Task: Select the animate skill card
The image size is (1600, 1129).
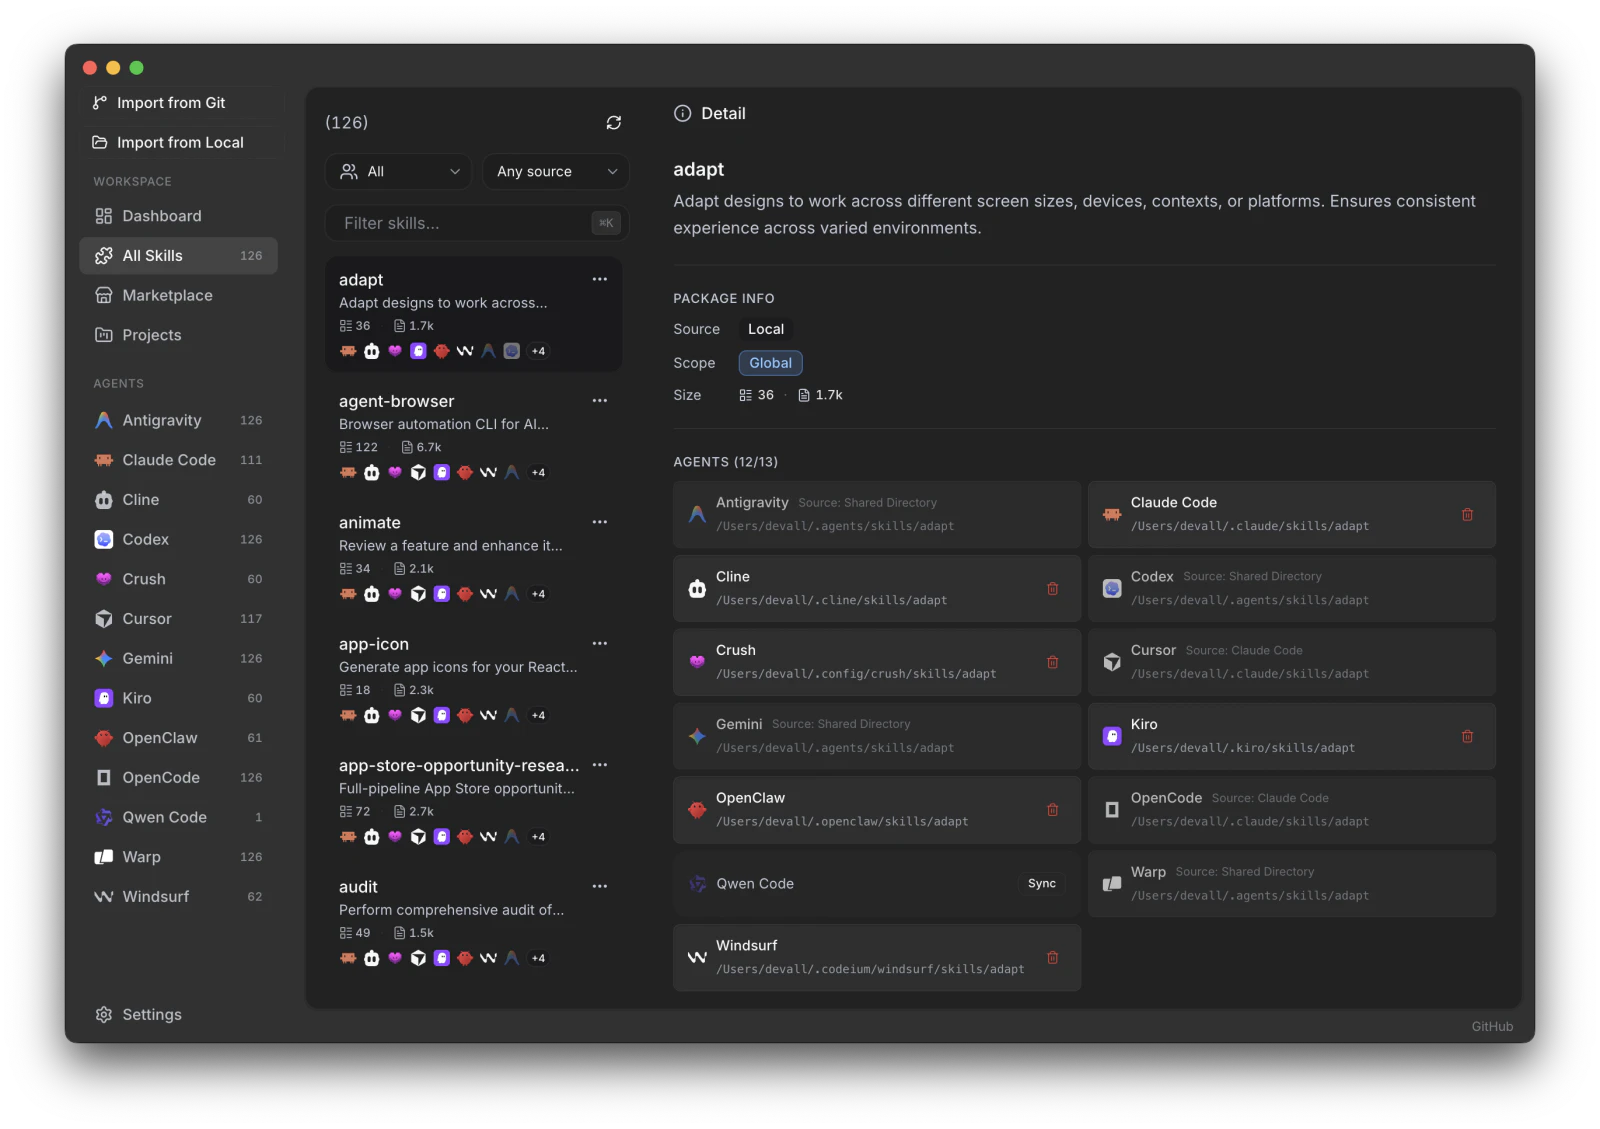Action: click(x=474, y=557)
